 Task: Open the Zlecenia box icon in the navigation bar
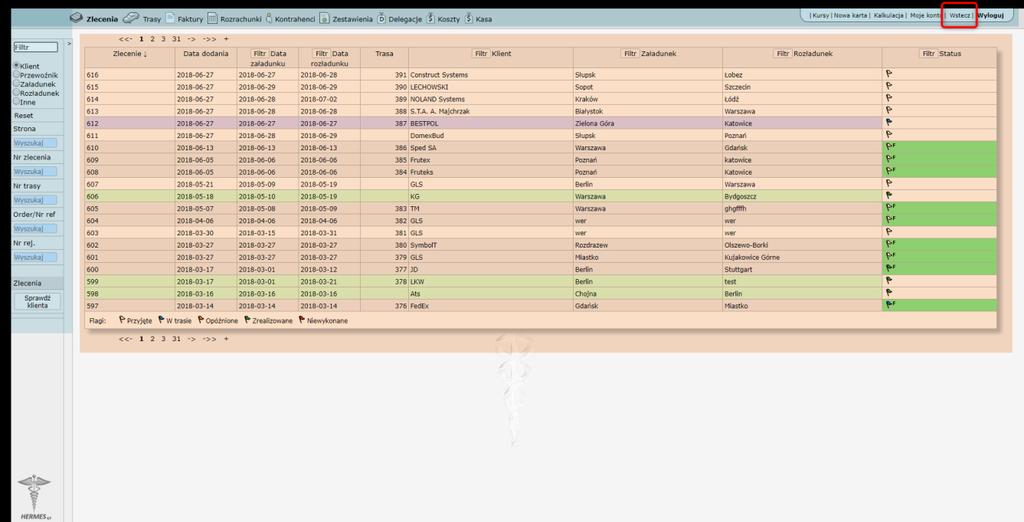click(x=76, y=18)
